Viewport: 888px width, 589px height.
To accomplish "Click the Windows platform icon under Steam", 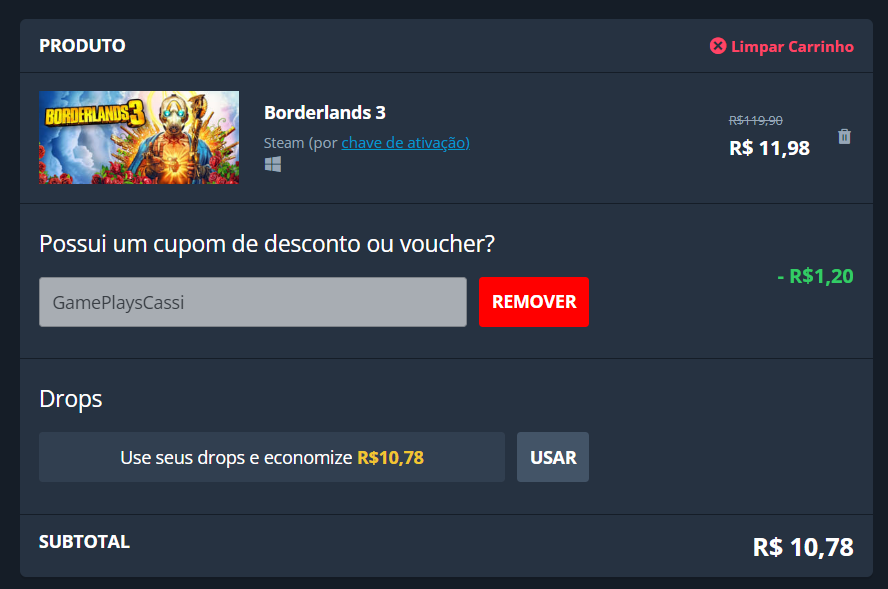I will click(273, 165).
